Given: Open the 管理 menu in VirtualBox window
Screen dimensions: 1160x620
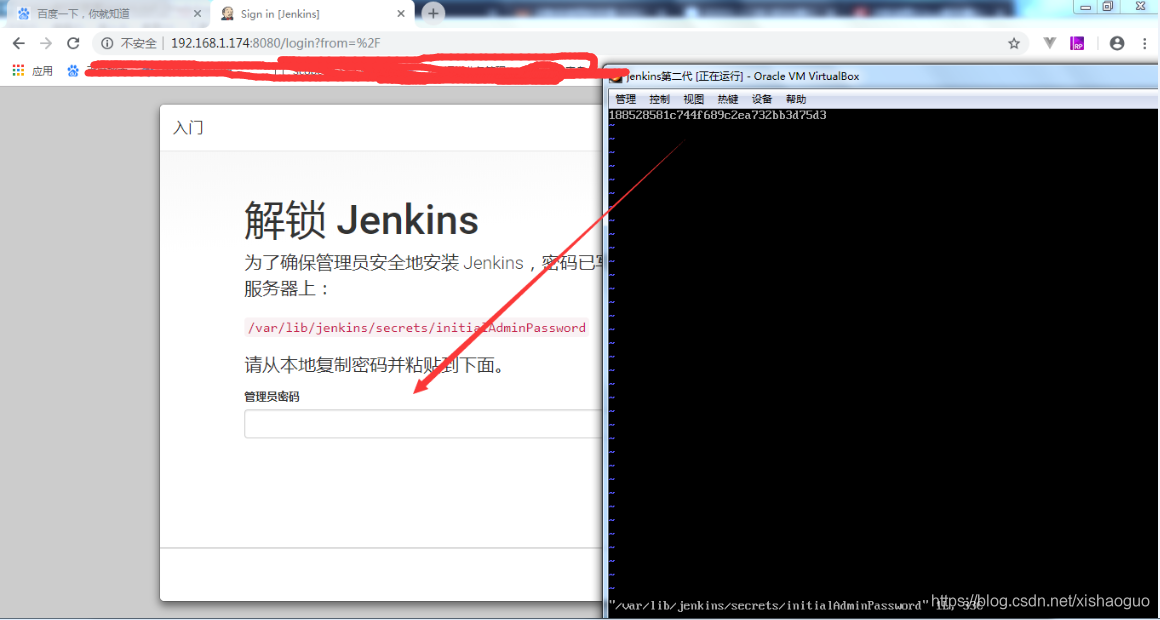Looking at the screenshot, I should coord(625,99).
